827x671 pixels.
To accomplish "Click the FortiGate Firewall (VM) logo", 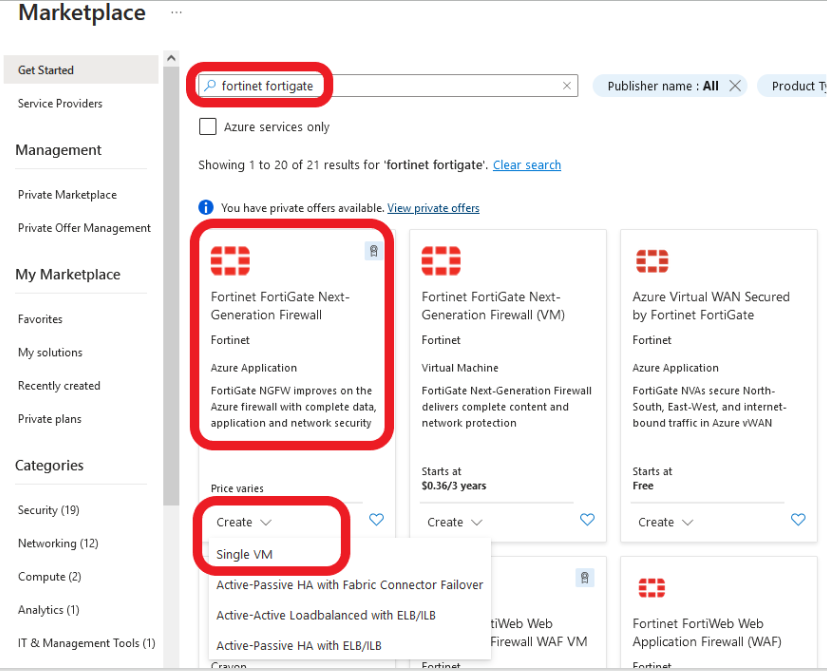I will [x=441, y=261].
